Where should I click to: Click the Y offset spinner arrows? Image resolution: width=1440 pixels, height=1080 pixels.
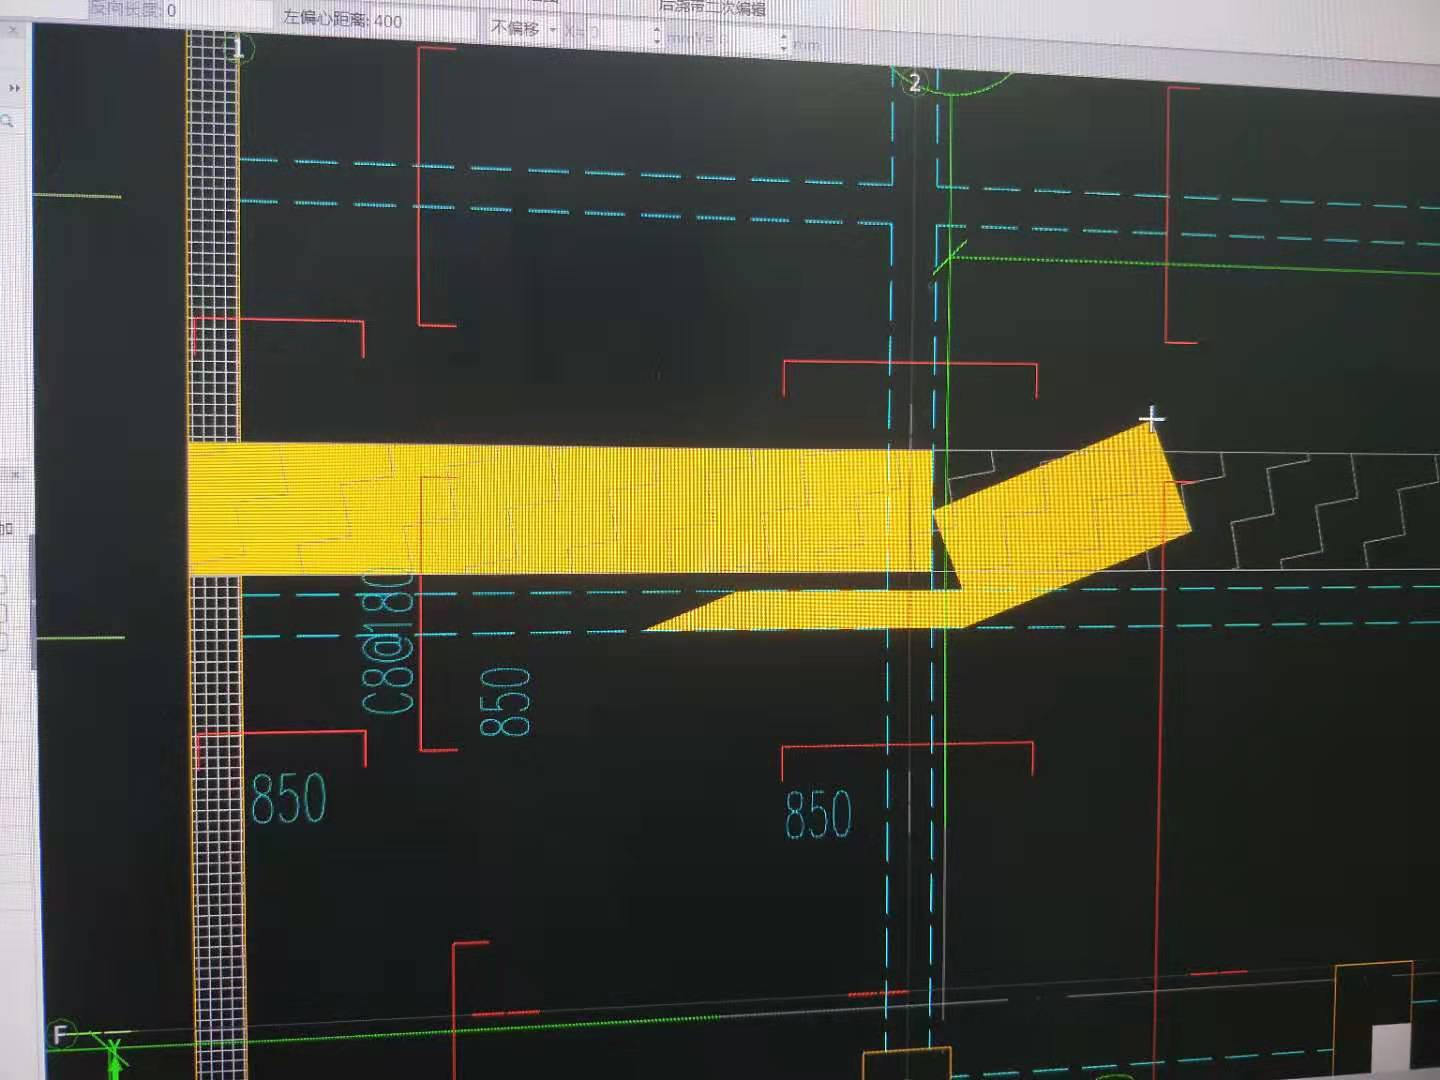click(784, 42)
